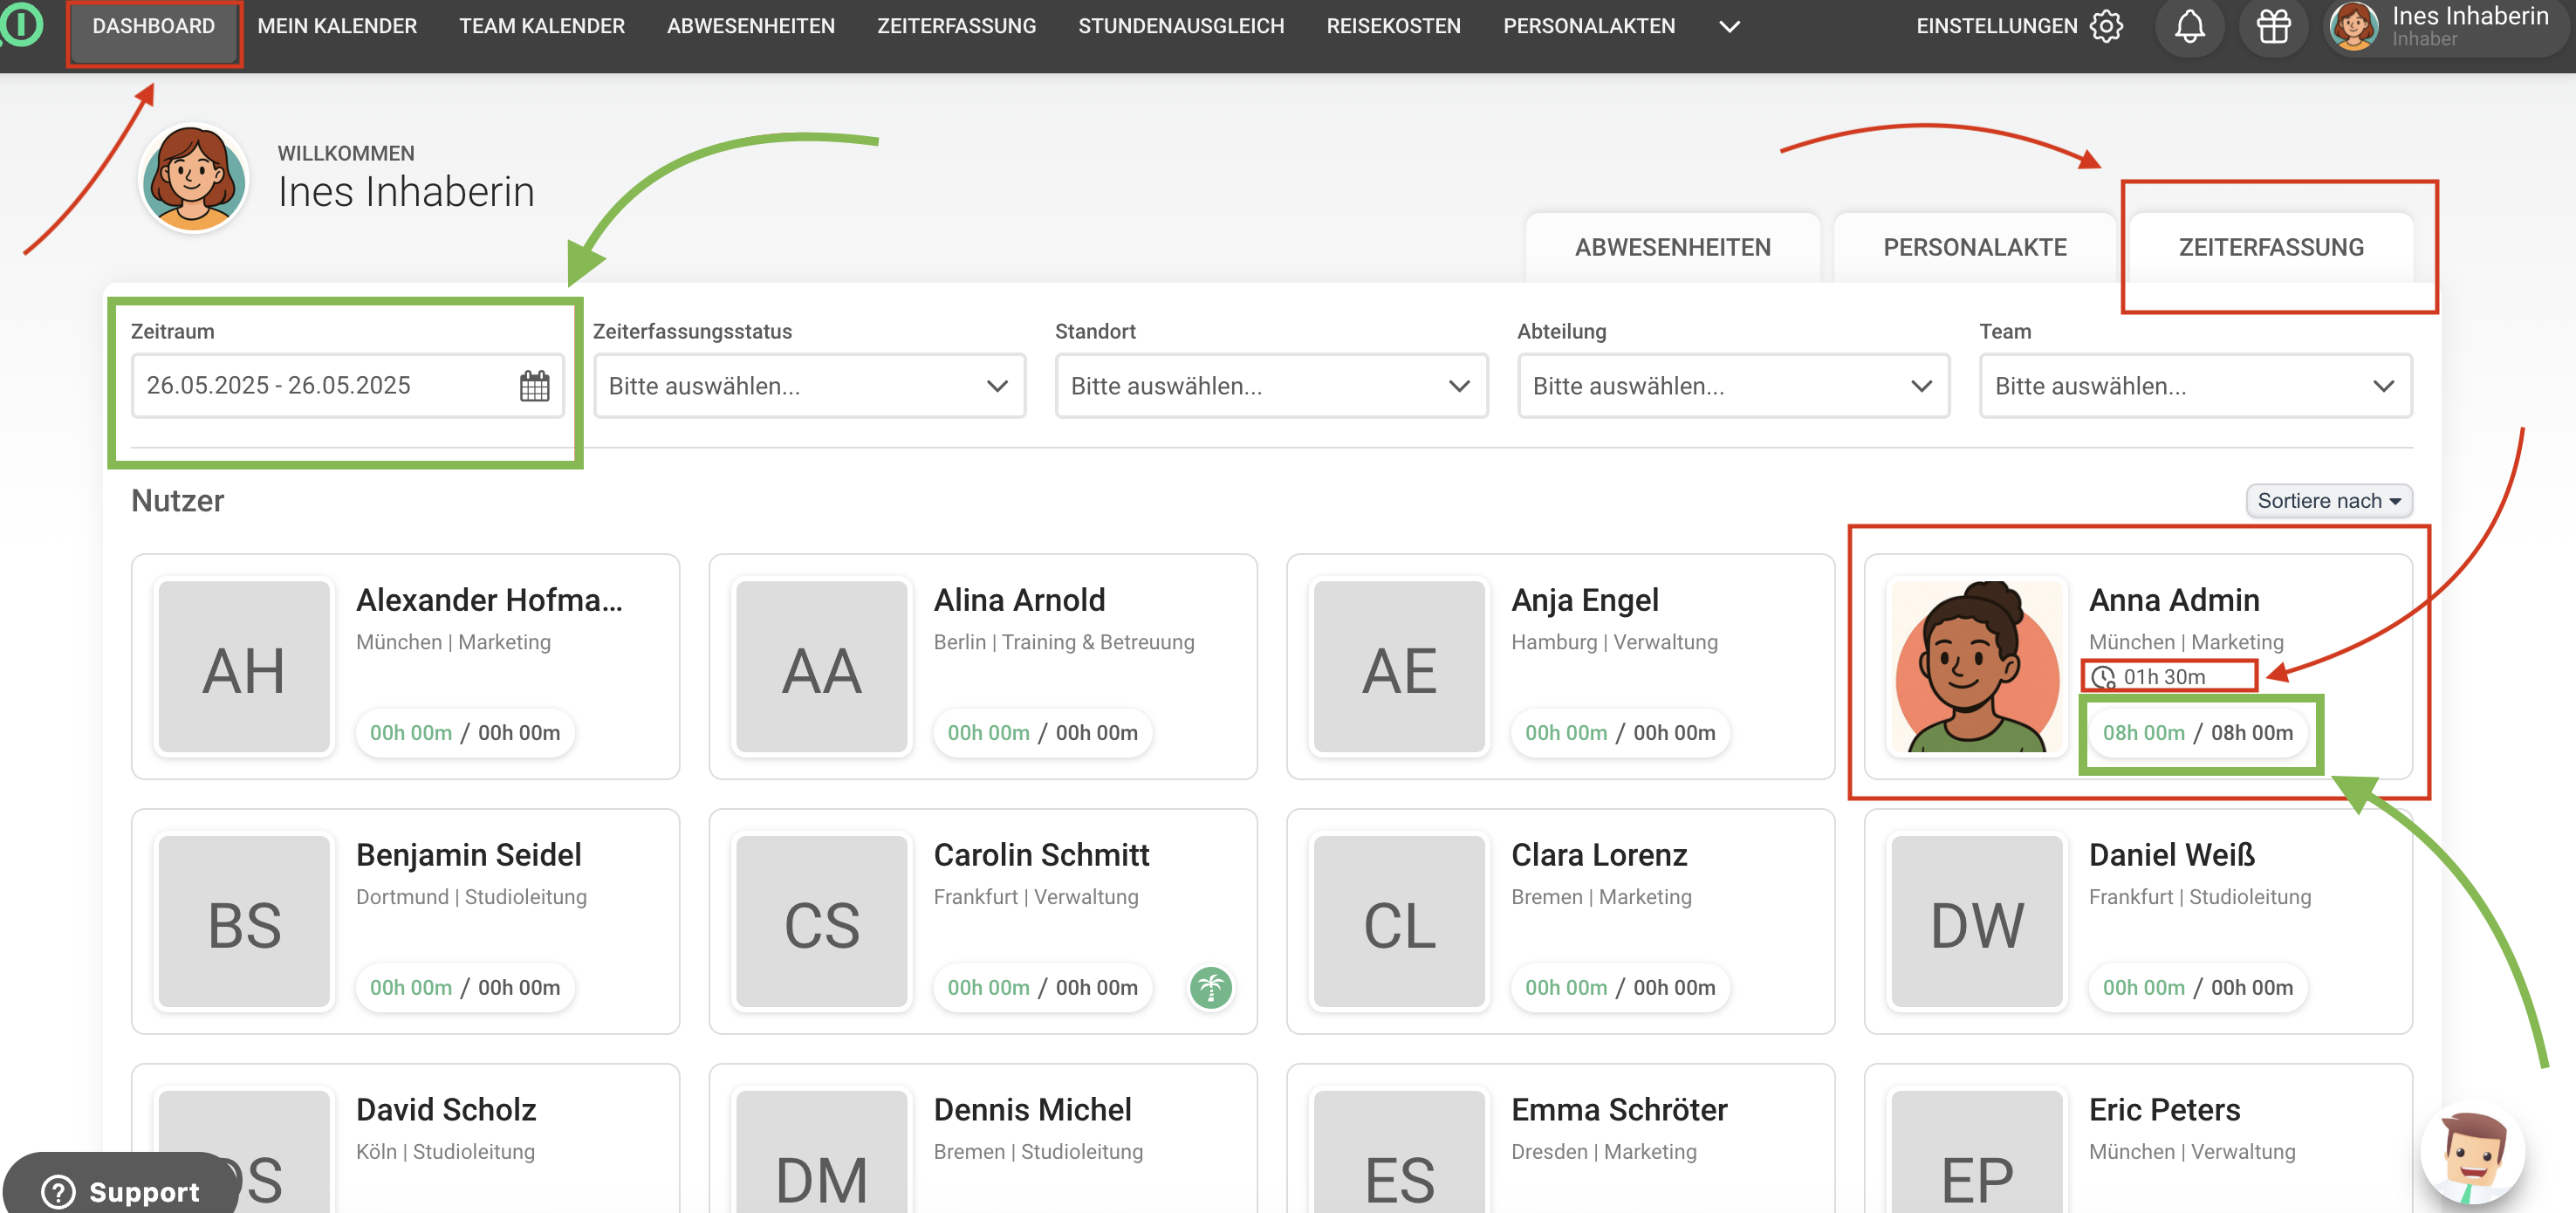Screen dimensions: 2576x1213
Task: Open the Sortiere nach dropdown
Action: click(2328, 501)
